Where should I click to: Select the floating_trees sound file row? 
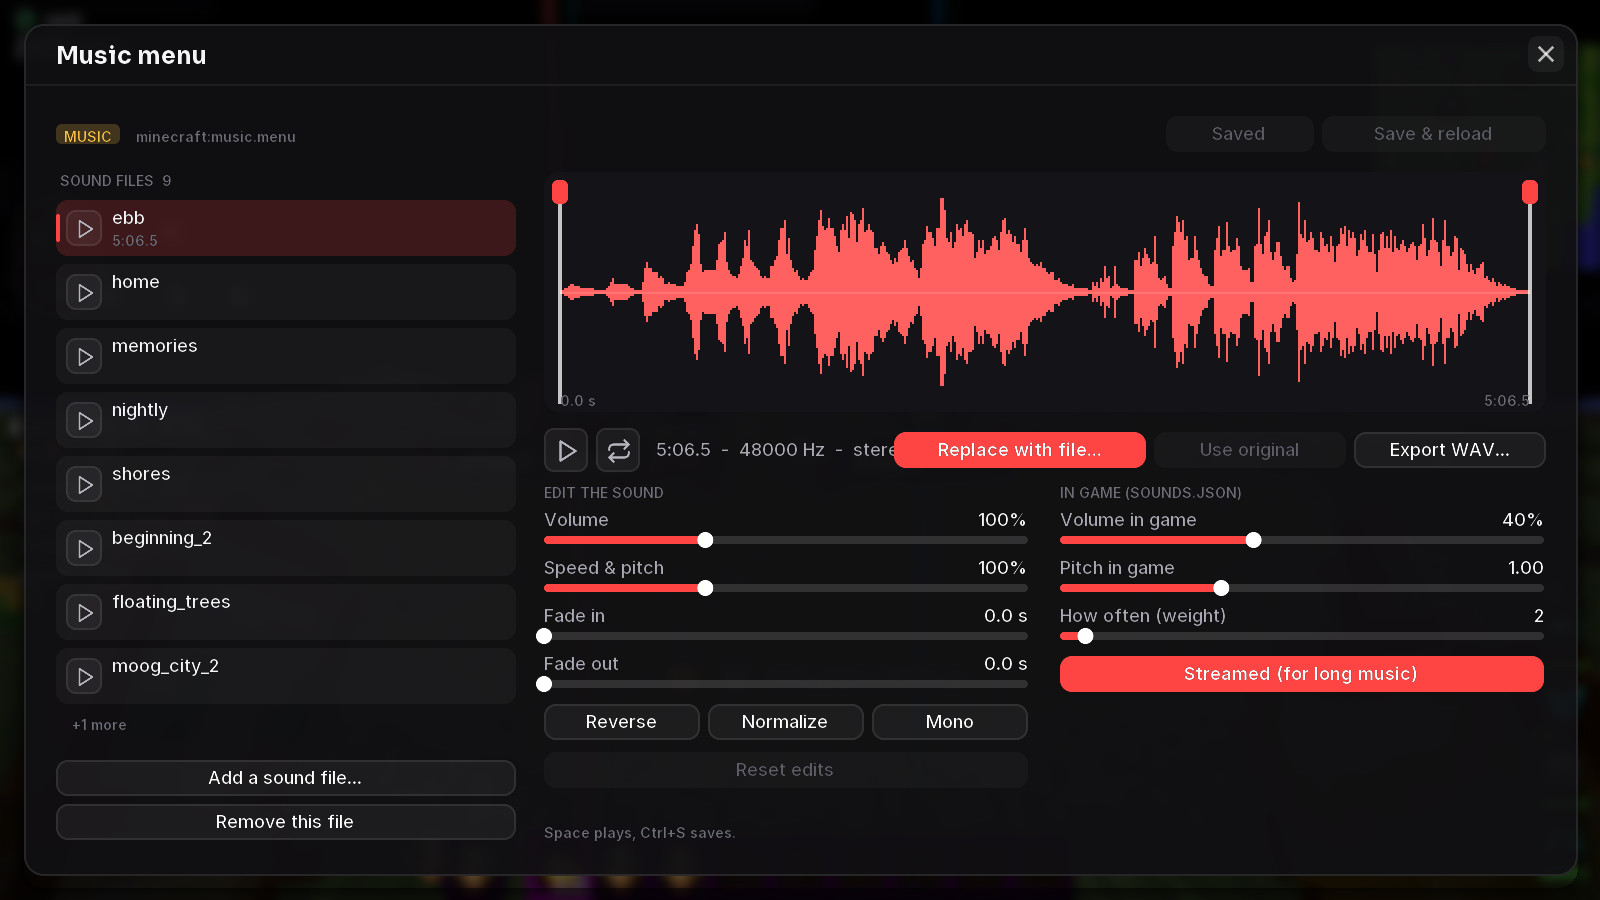coord(286,612)
